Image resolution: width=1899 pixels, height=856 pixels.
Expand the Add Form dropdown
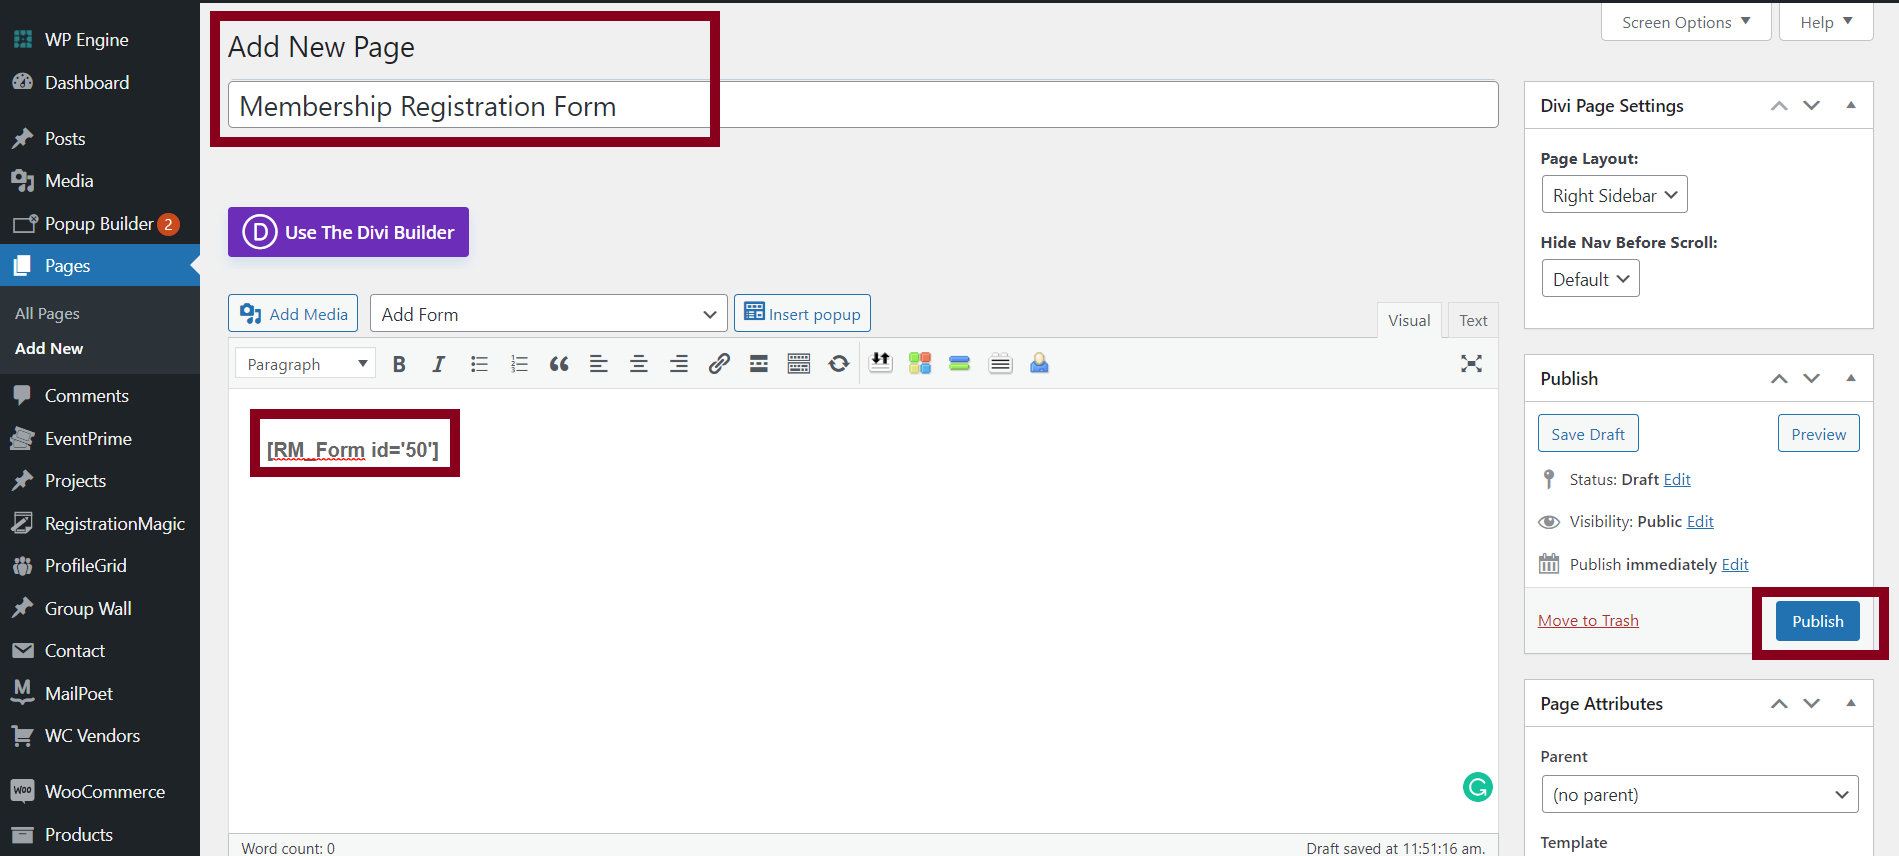point(548,314)
